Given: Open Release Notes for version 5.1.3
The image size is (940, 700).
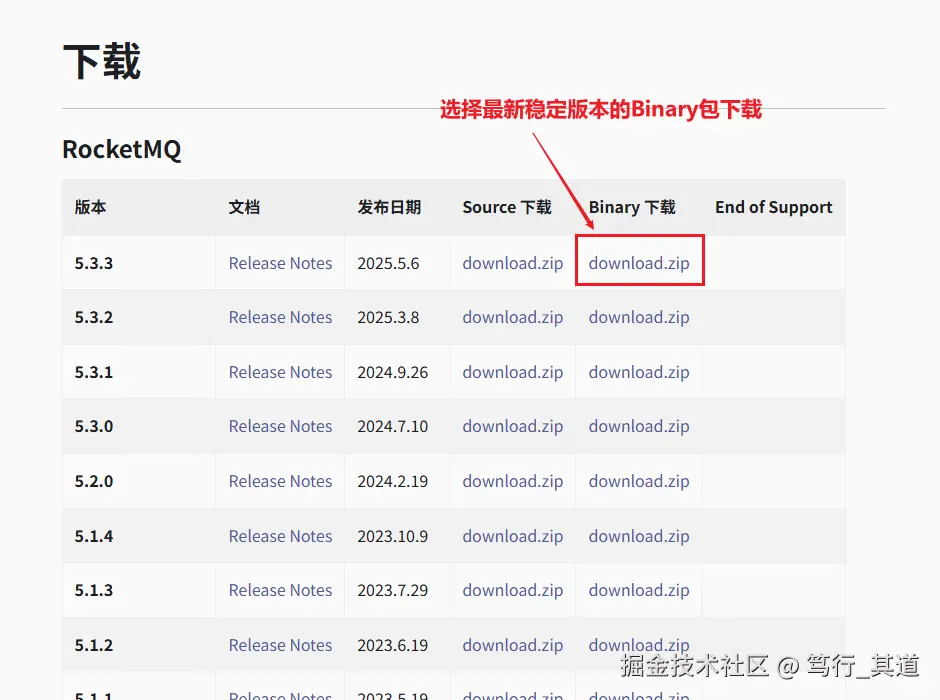Looking at the screenshot, I should [280, 590].
